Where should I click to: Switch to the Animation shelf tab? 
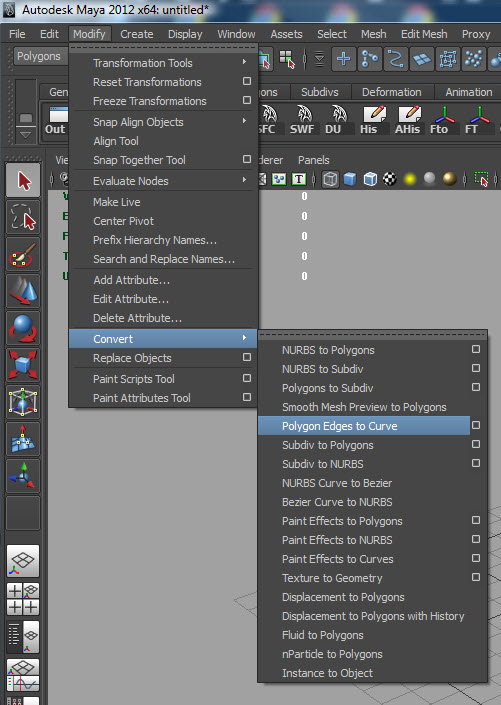[469, 92]
